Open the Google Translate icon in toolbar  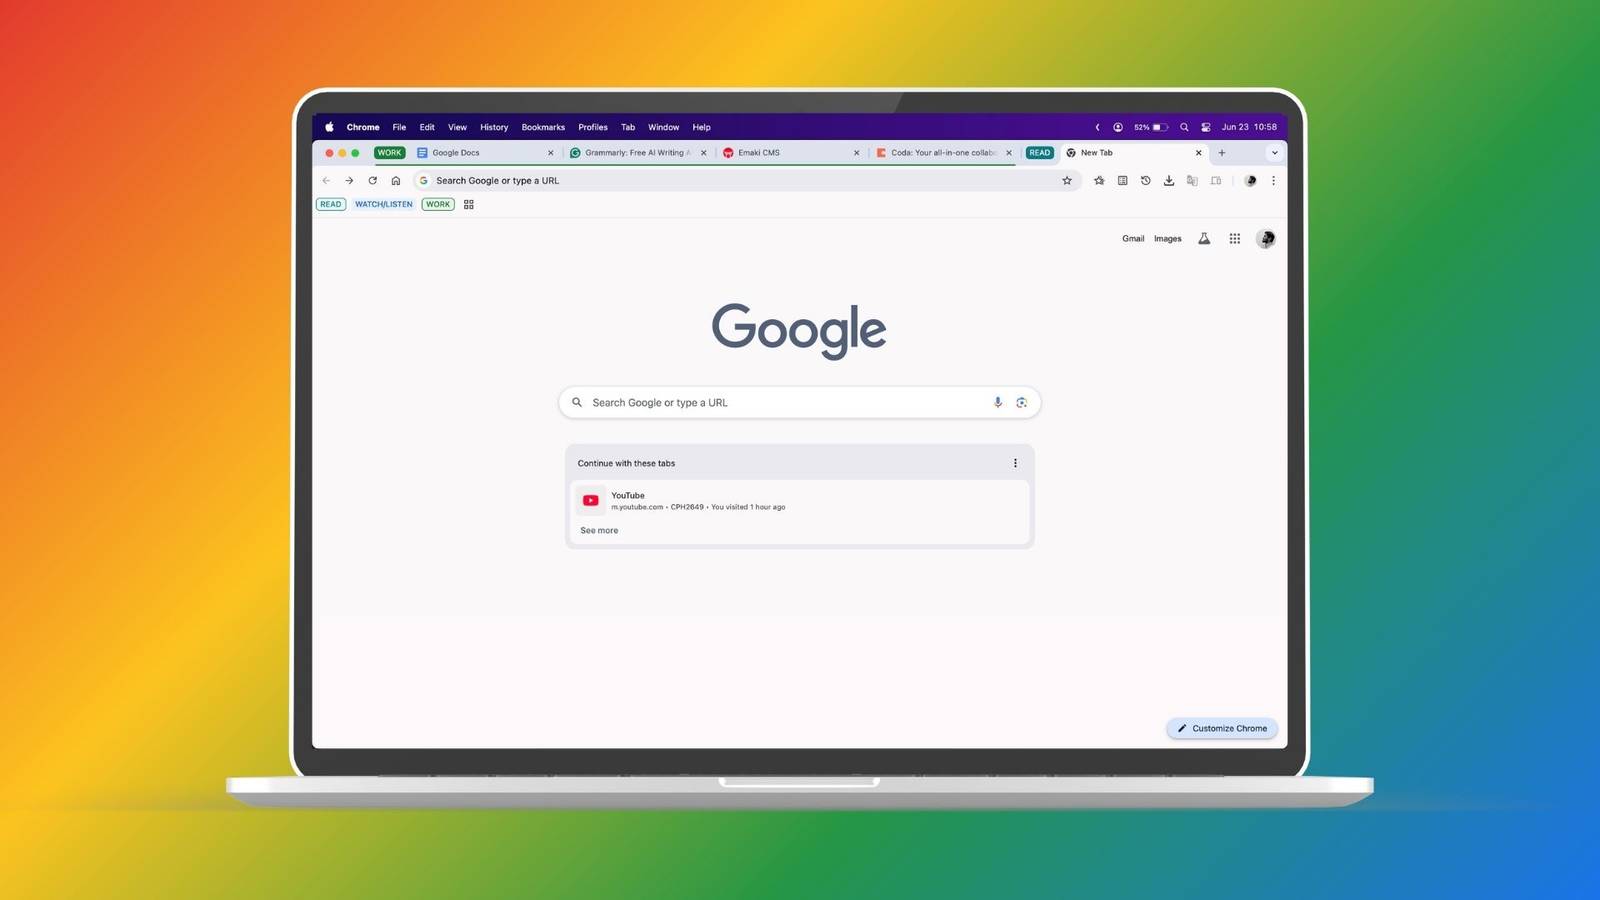[x=1191, y=181]
